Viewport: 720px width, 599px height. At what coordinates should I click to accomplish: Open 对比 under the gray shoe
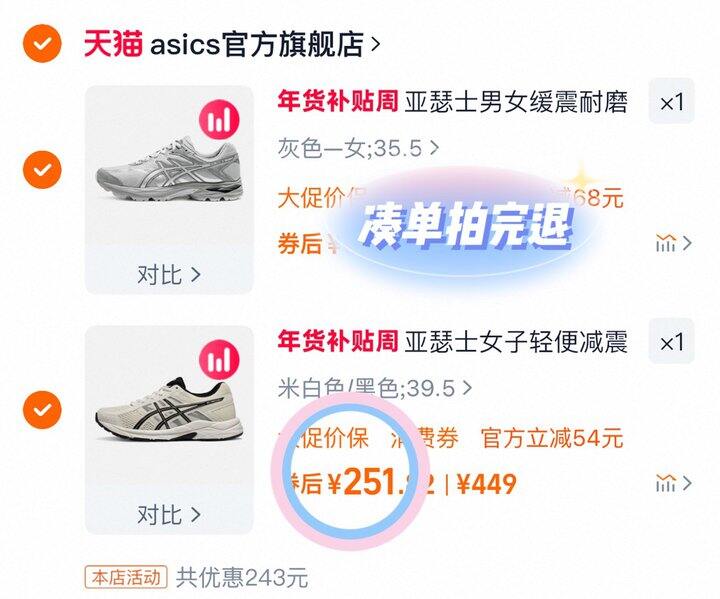click(169, 274)
